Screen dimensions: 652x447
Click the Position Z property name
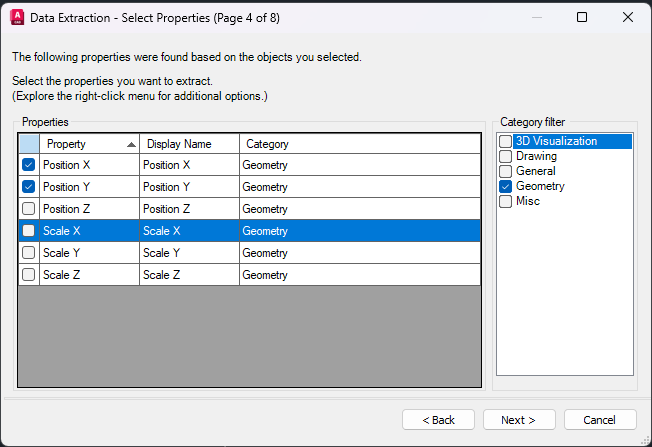click(x=67, y=209)
